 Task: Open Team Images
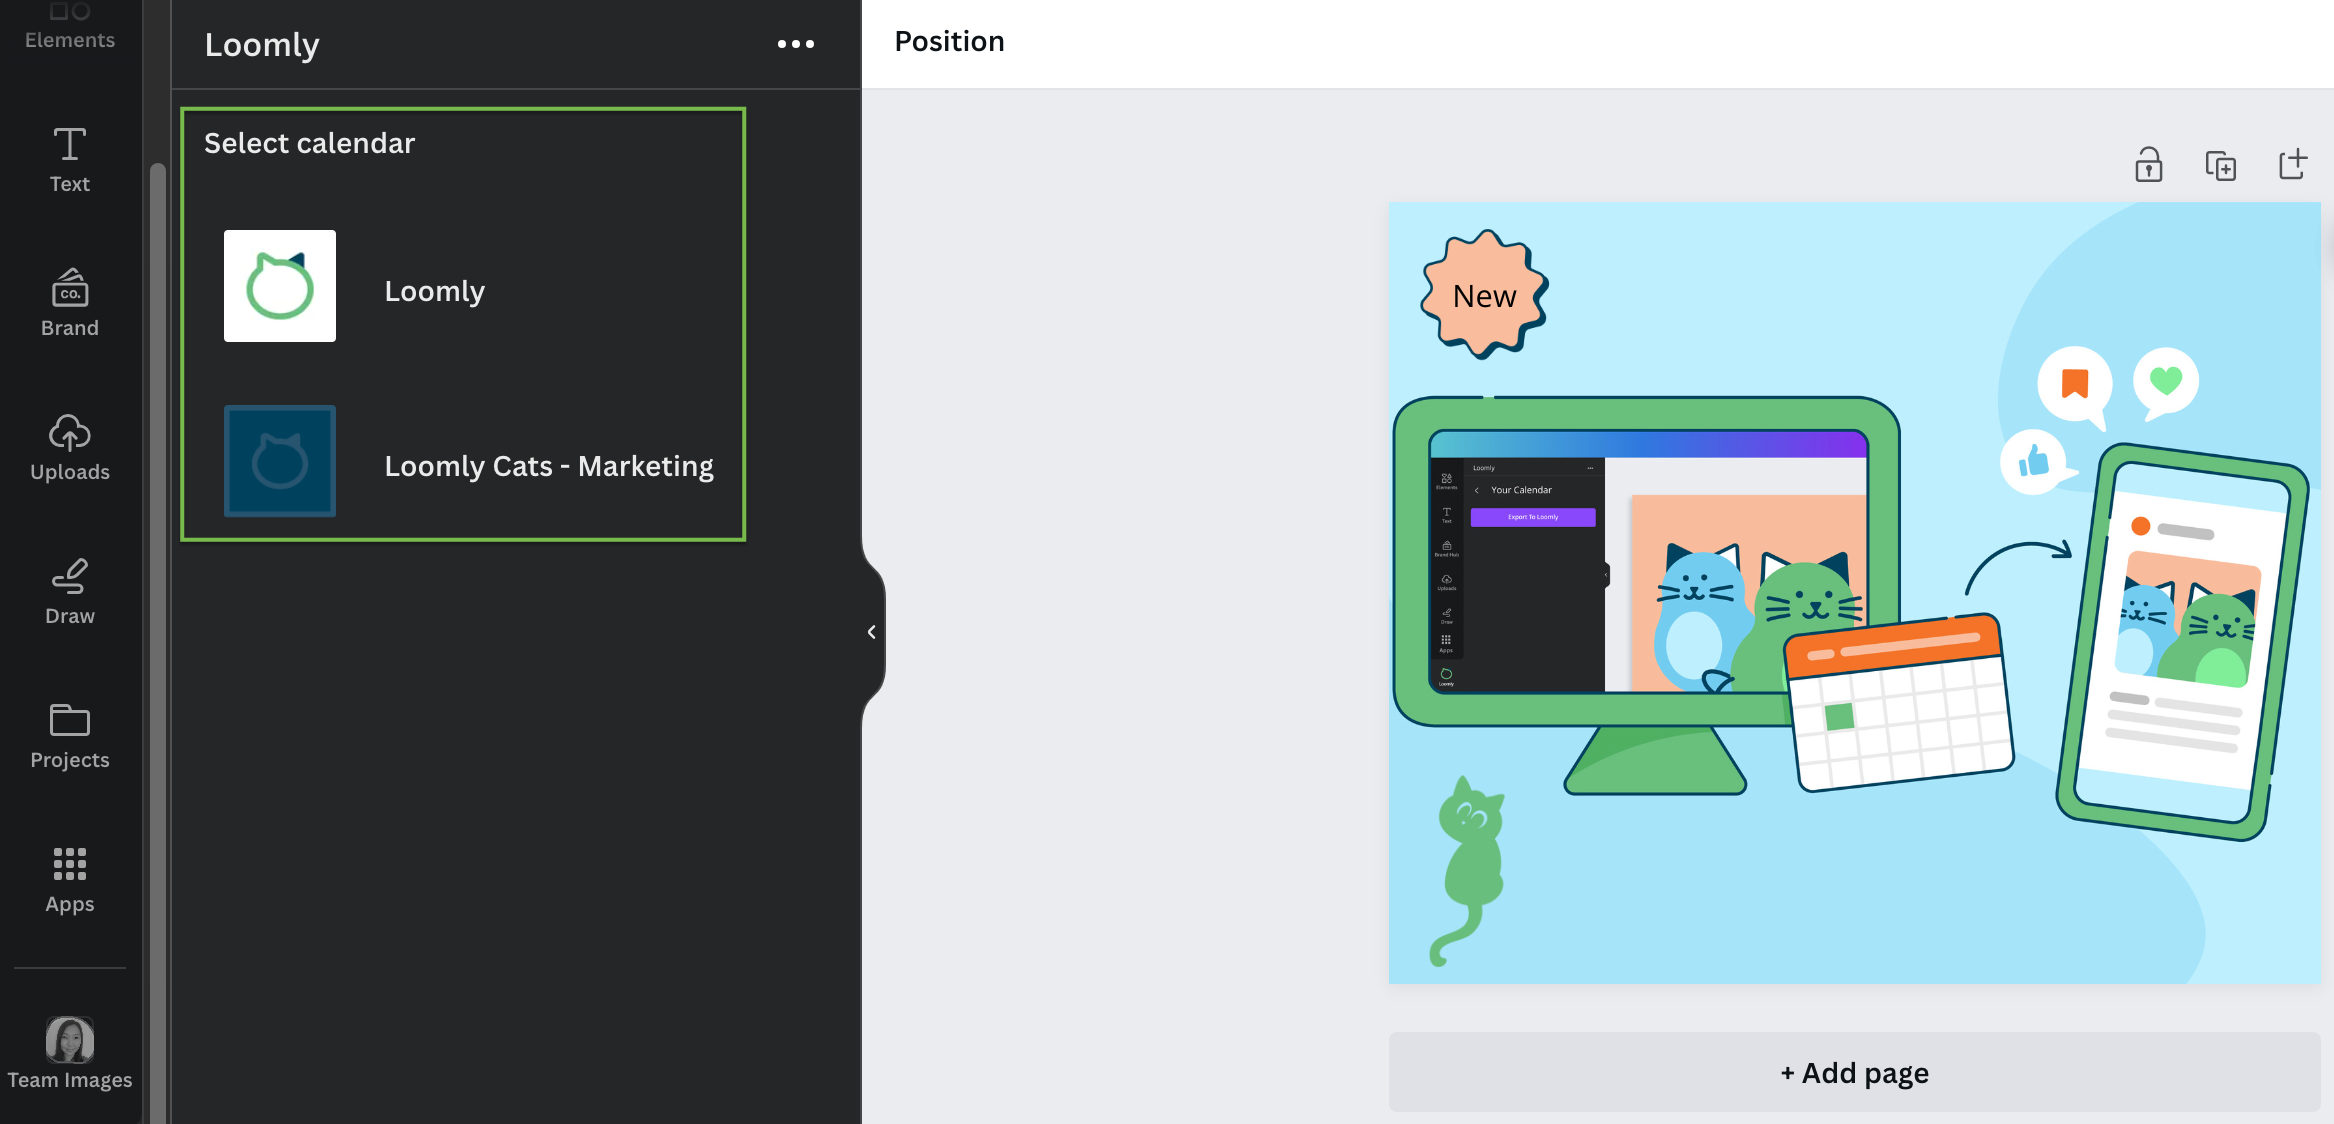coord(69,1050)
